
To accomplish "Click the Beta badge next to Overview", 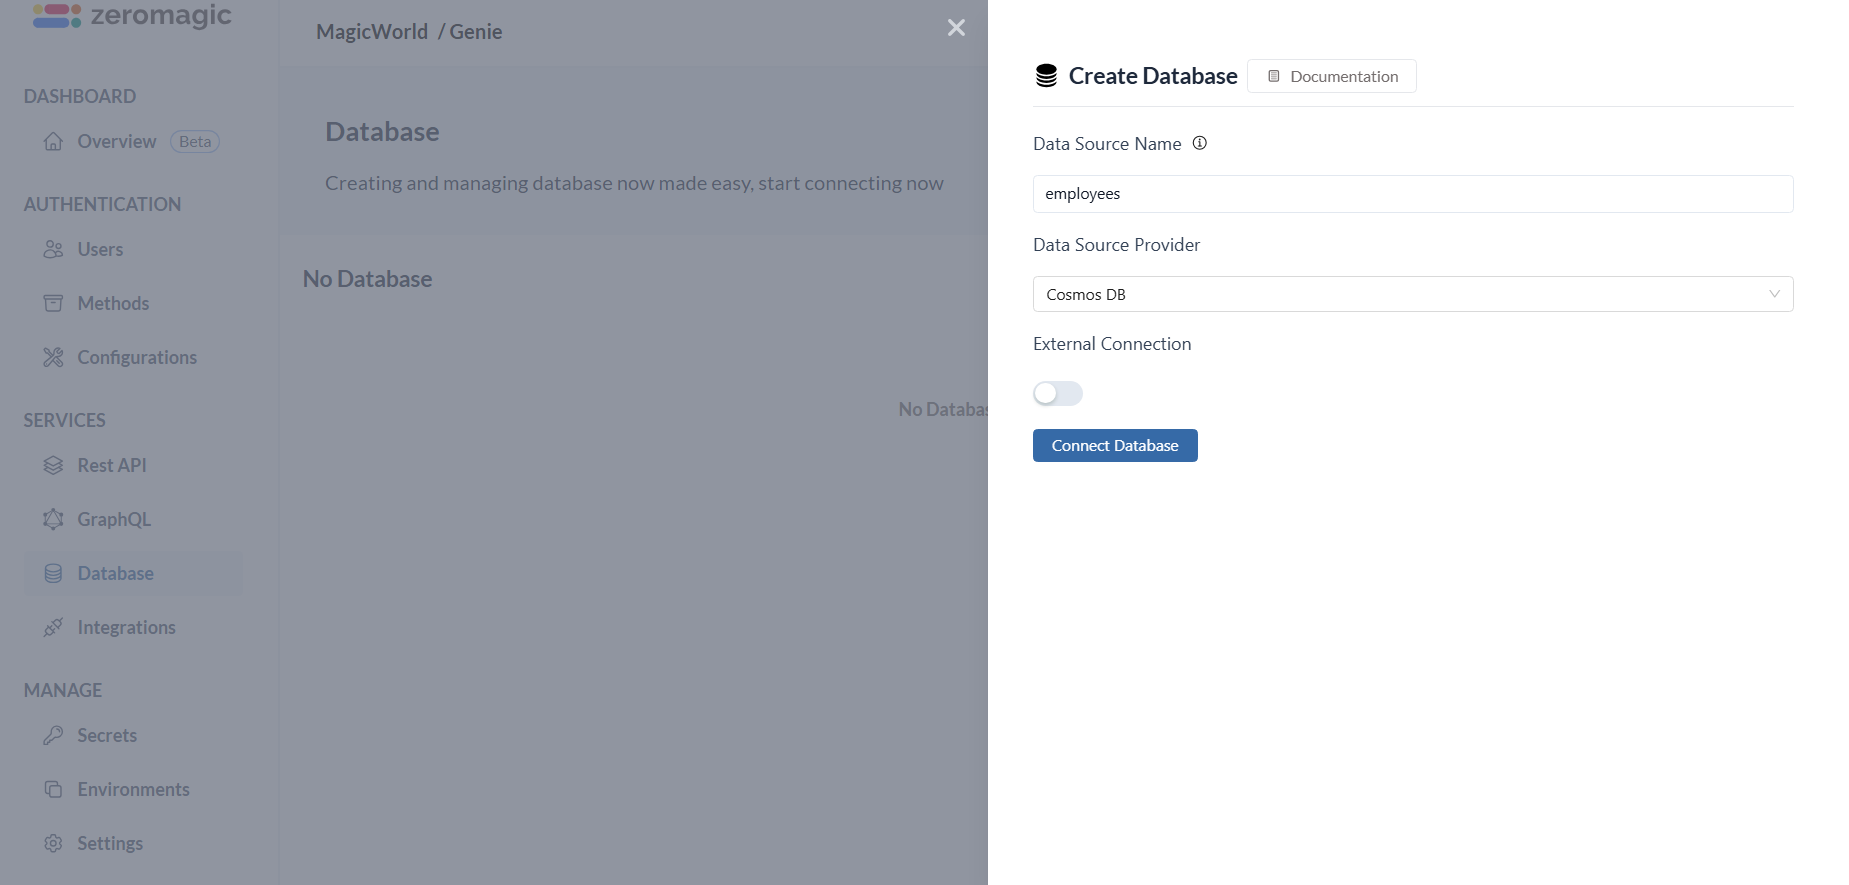I will (195, 141).
